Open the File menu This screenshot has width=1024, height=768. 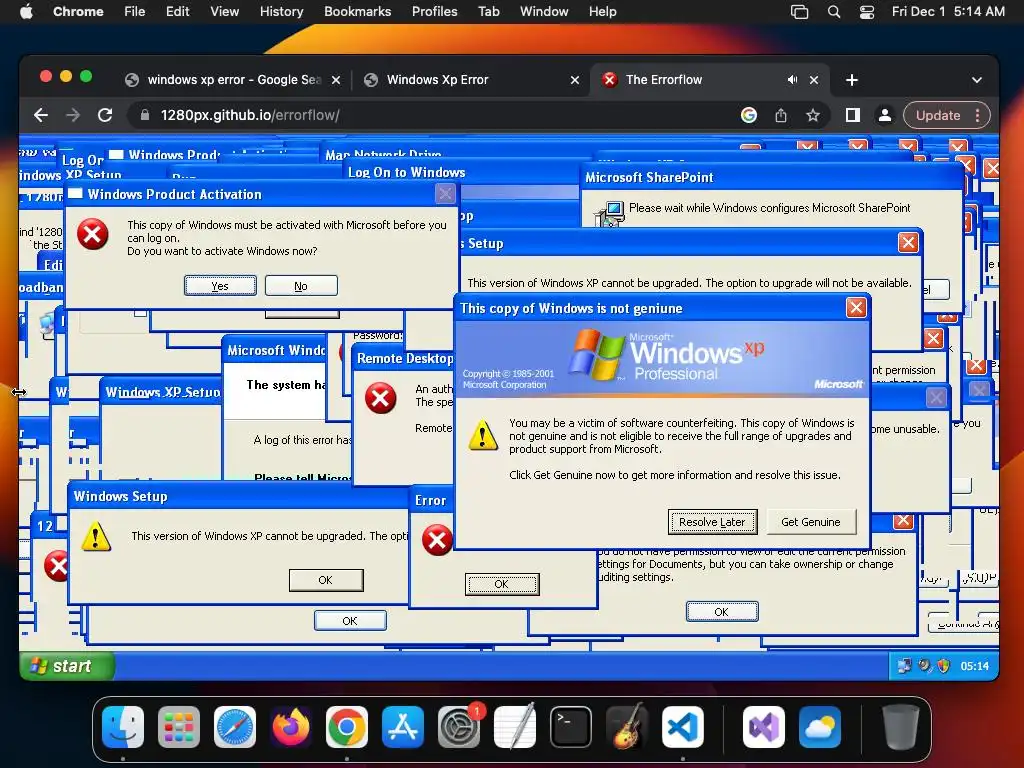[135, 11]
